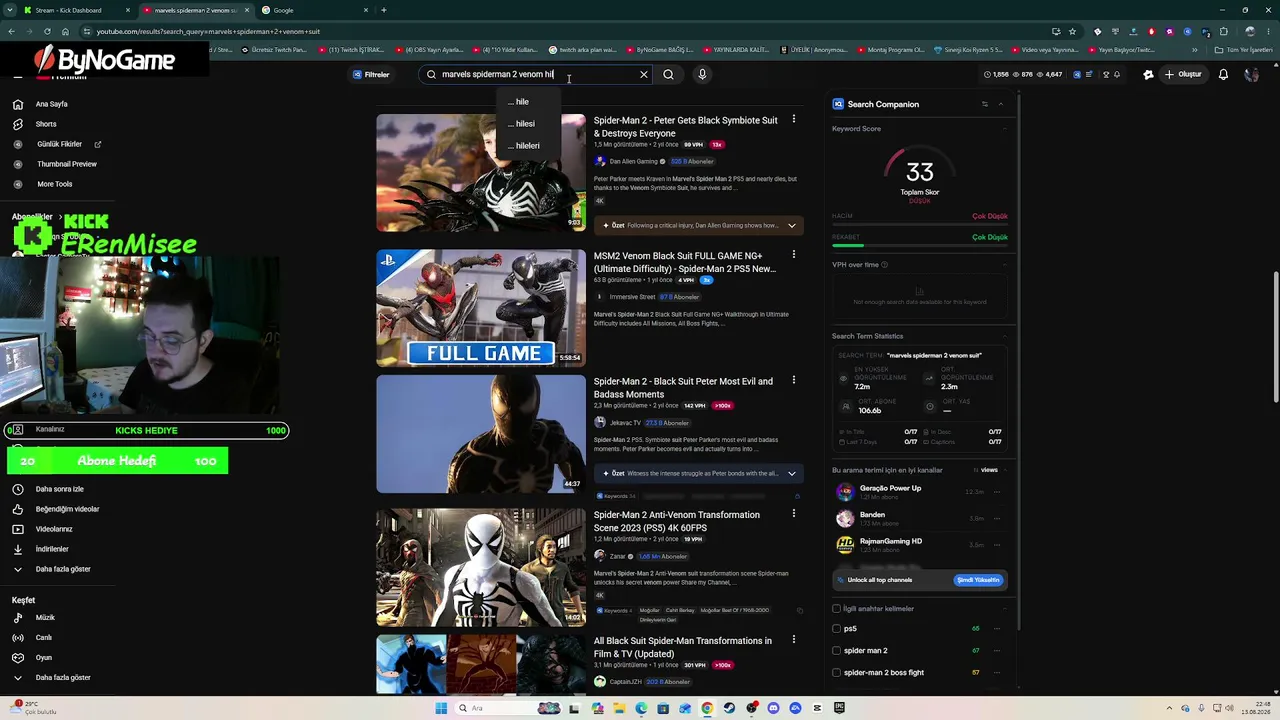Open Dan Allen Gaming channel link

pyautogui.click(x=634, y=161)
